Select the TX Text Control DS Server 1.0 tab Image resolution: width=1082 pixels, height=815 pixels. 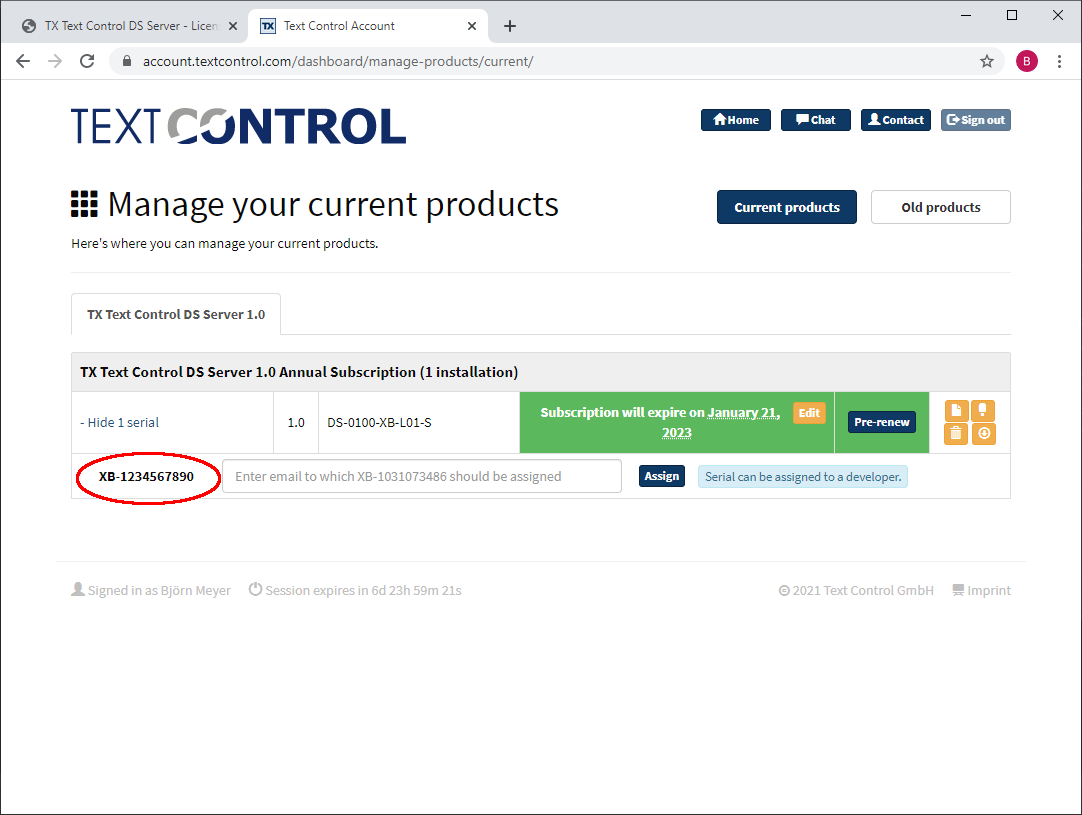176,315
